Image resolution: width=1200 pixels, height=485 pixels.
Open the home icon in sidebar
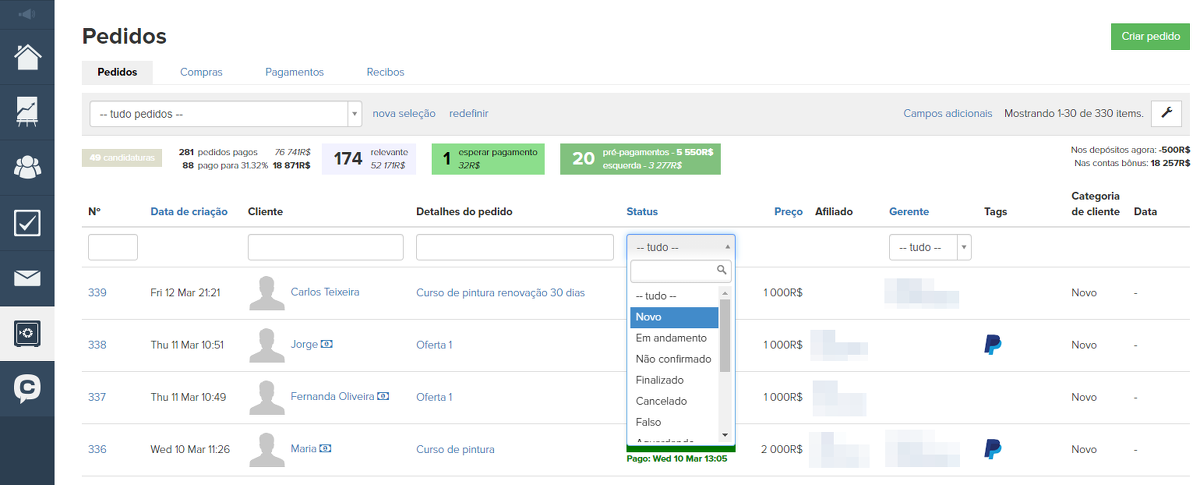tap(27, 57)
